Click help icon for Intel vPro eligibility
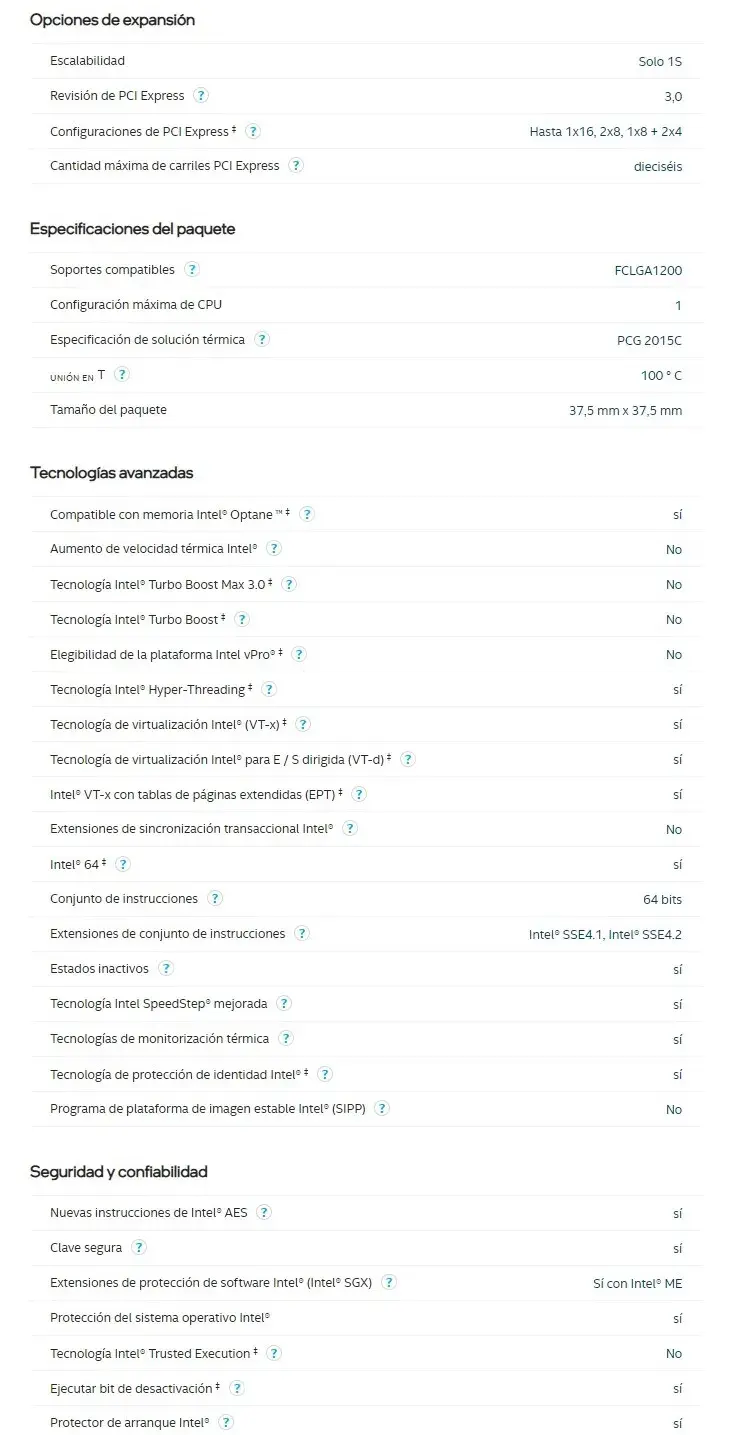Viewport: 731px width, 1435px height. [298, 654]
